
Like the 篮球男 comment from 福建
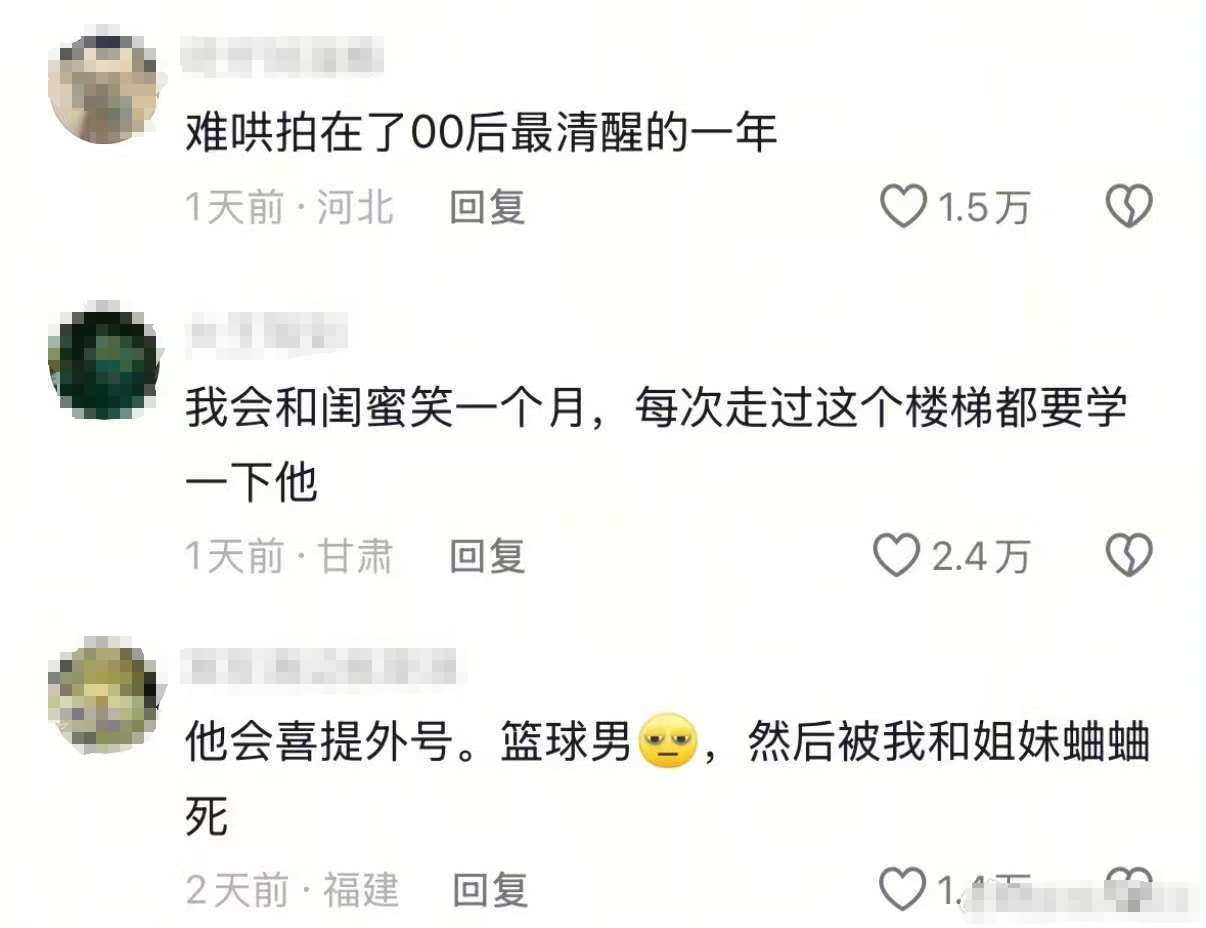pos(902,888)
